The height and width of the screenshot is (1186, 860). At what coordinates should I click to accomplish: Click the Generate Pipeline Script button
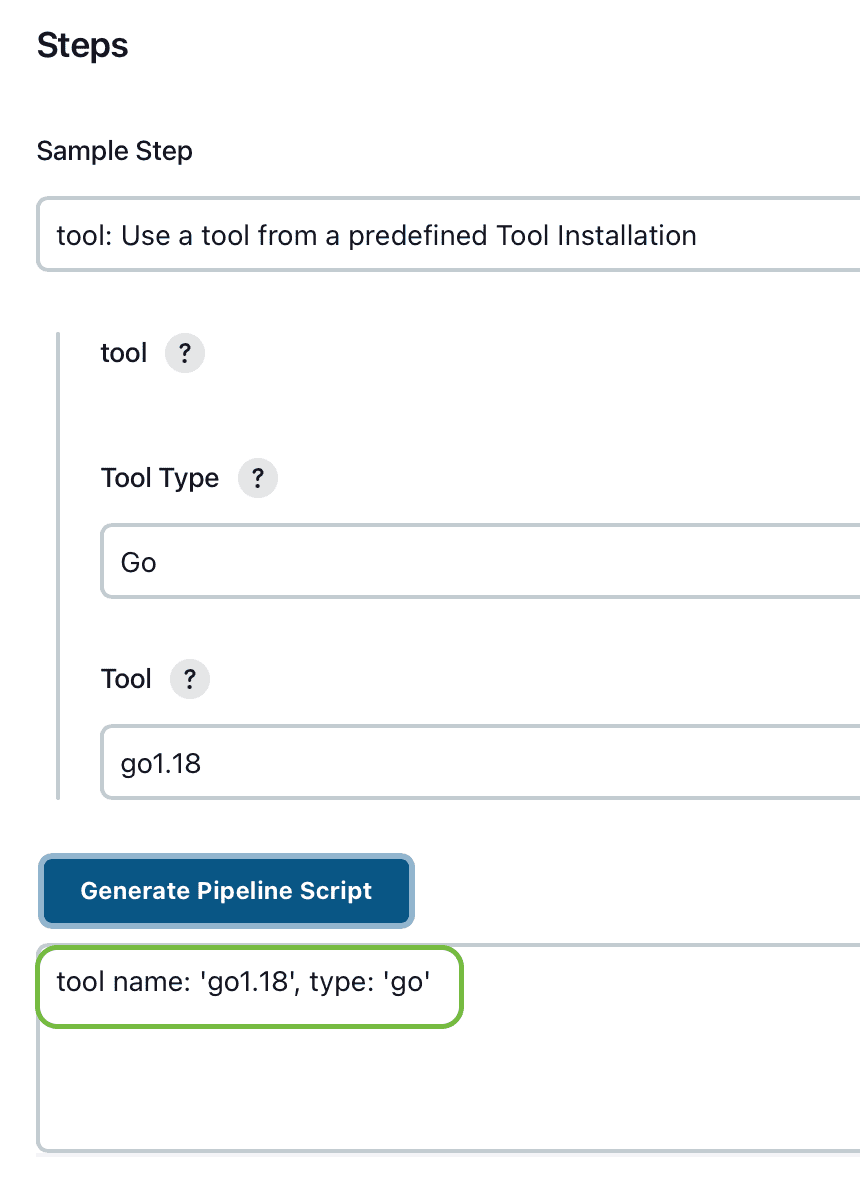tap(225, 891)
